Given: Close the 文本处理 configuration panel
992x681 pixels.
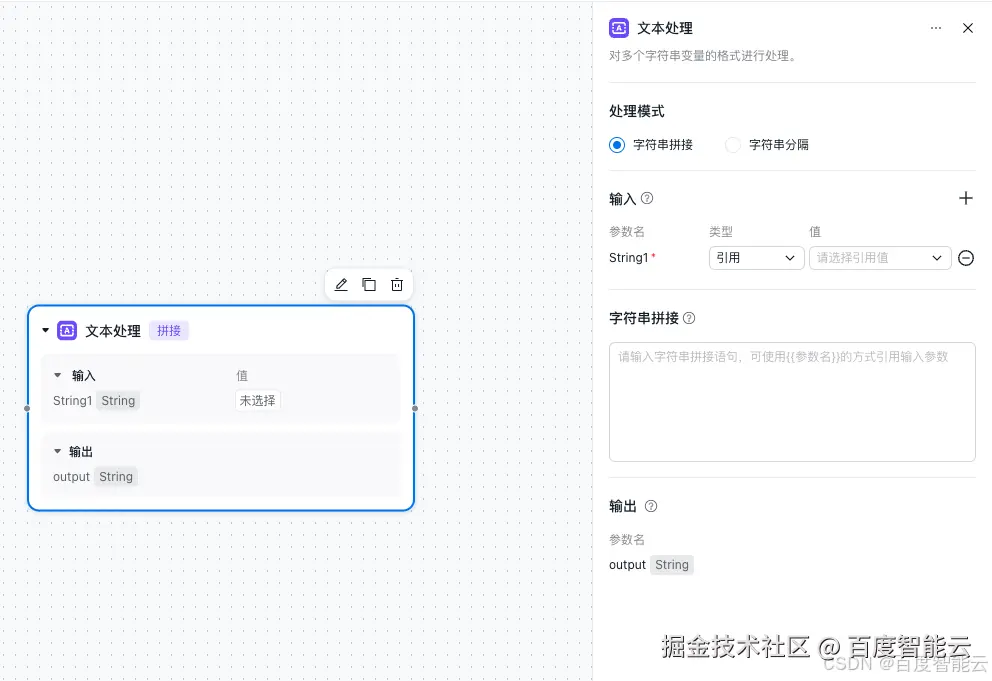Looking at the screenshot, I should (967, 28).
